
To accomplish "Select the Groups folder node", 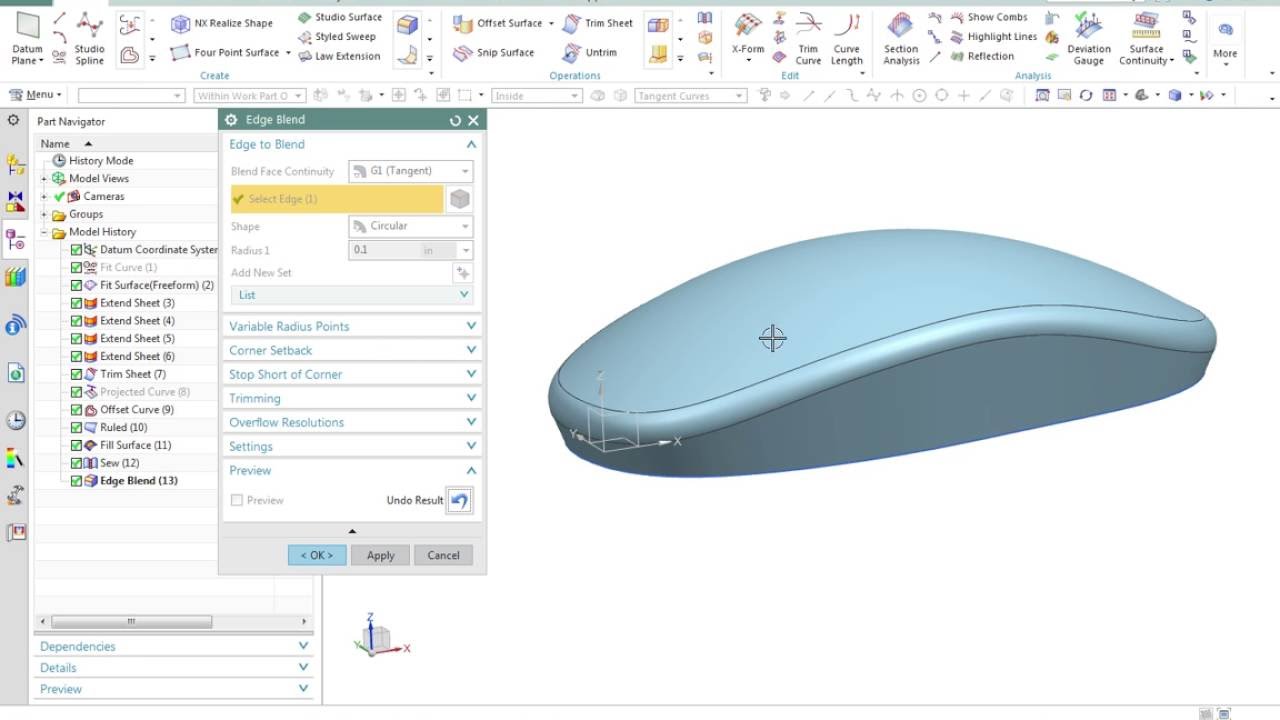I will pos(86,214).
